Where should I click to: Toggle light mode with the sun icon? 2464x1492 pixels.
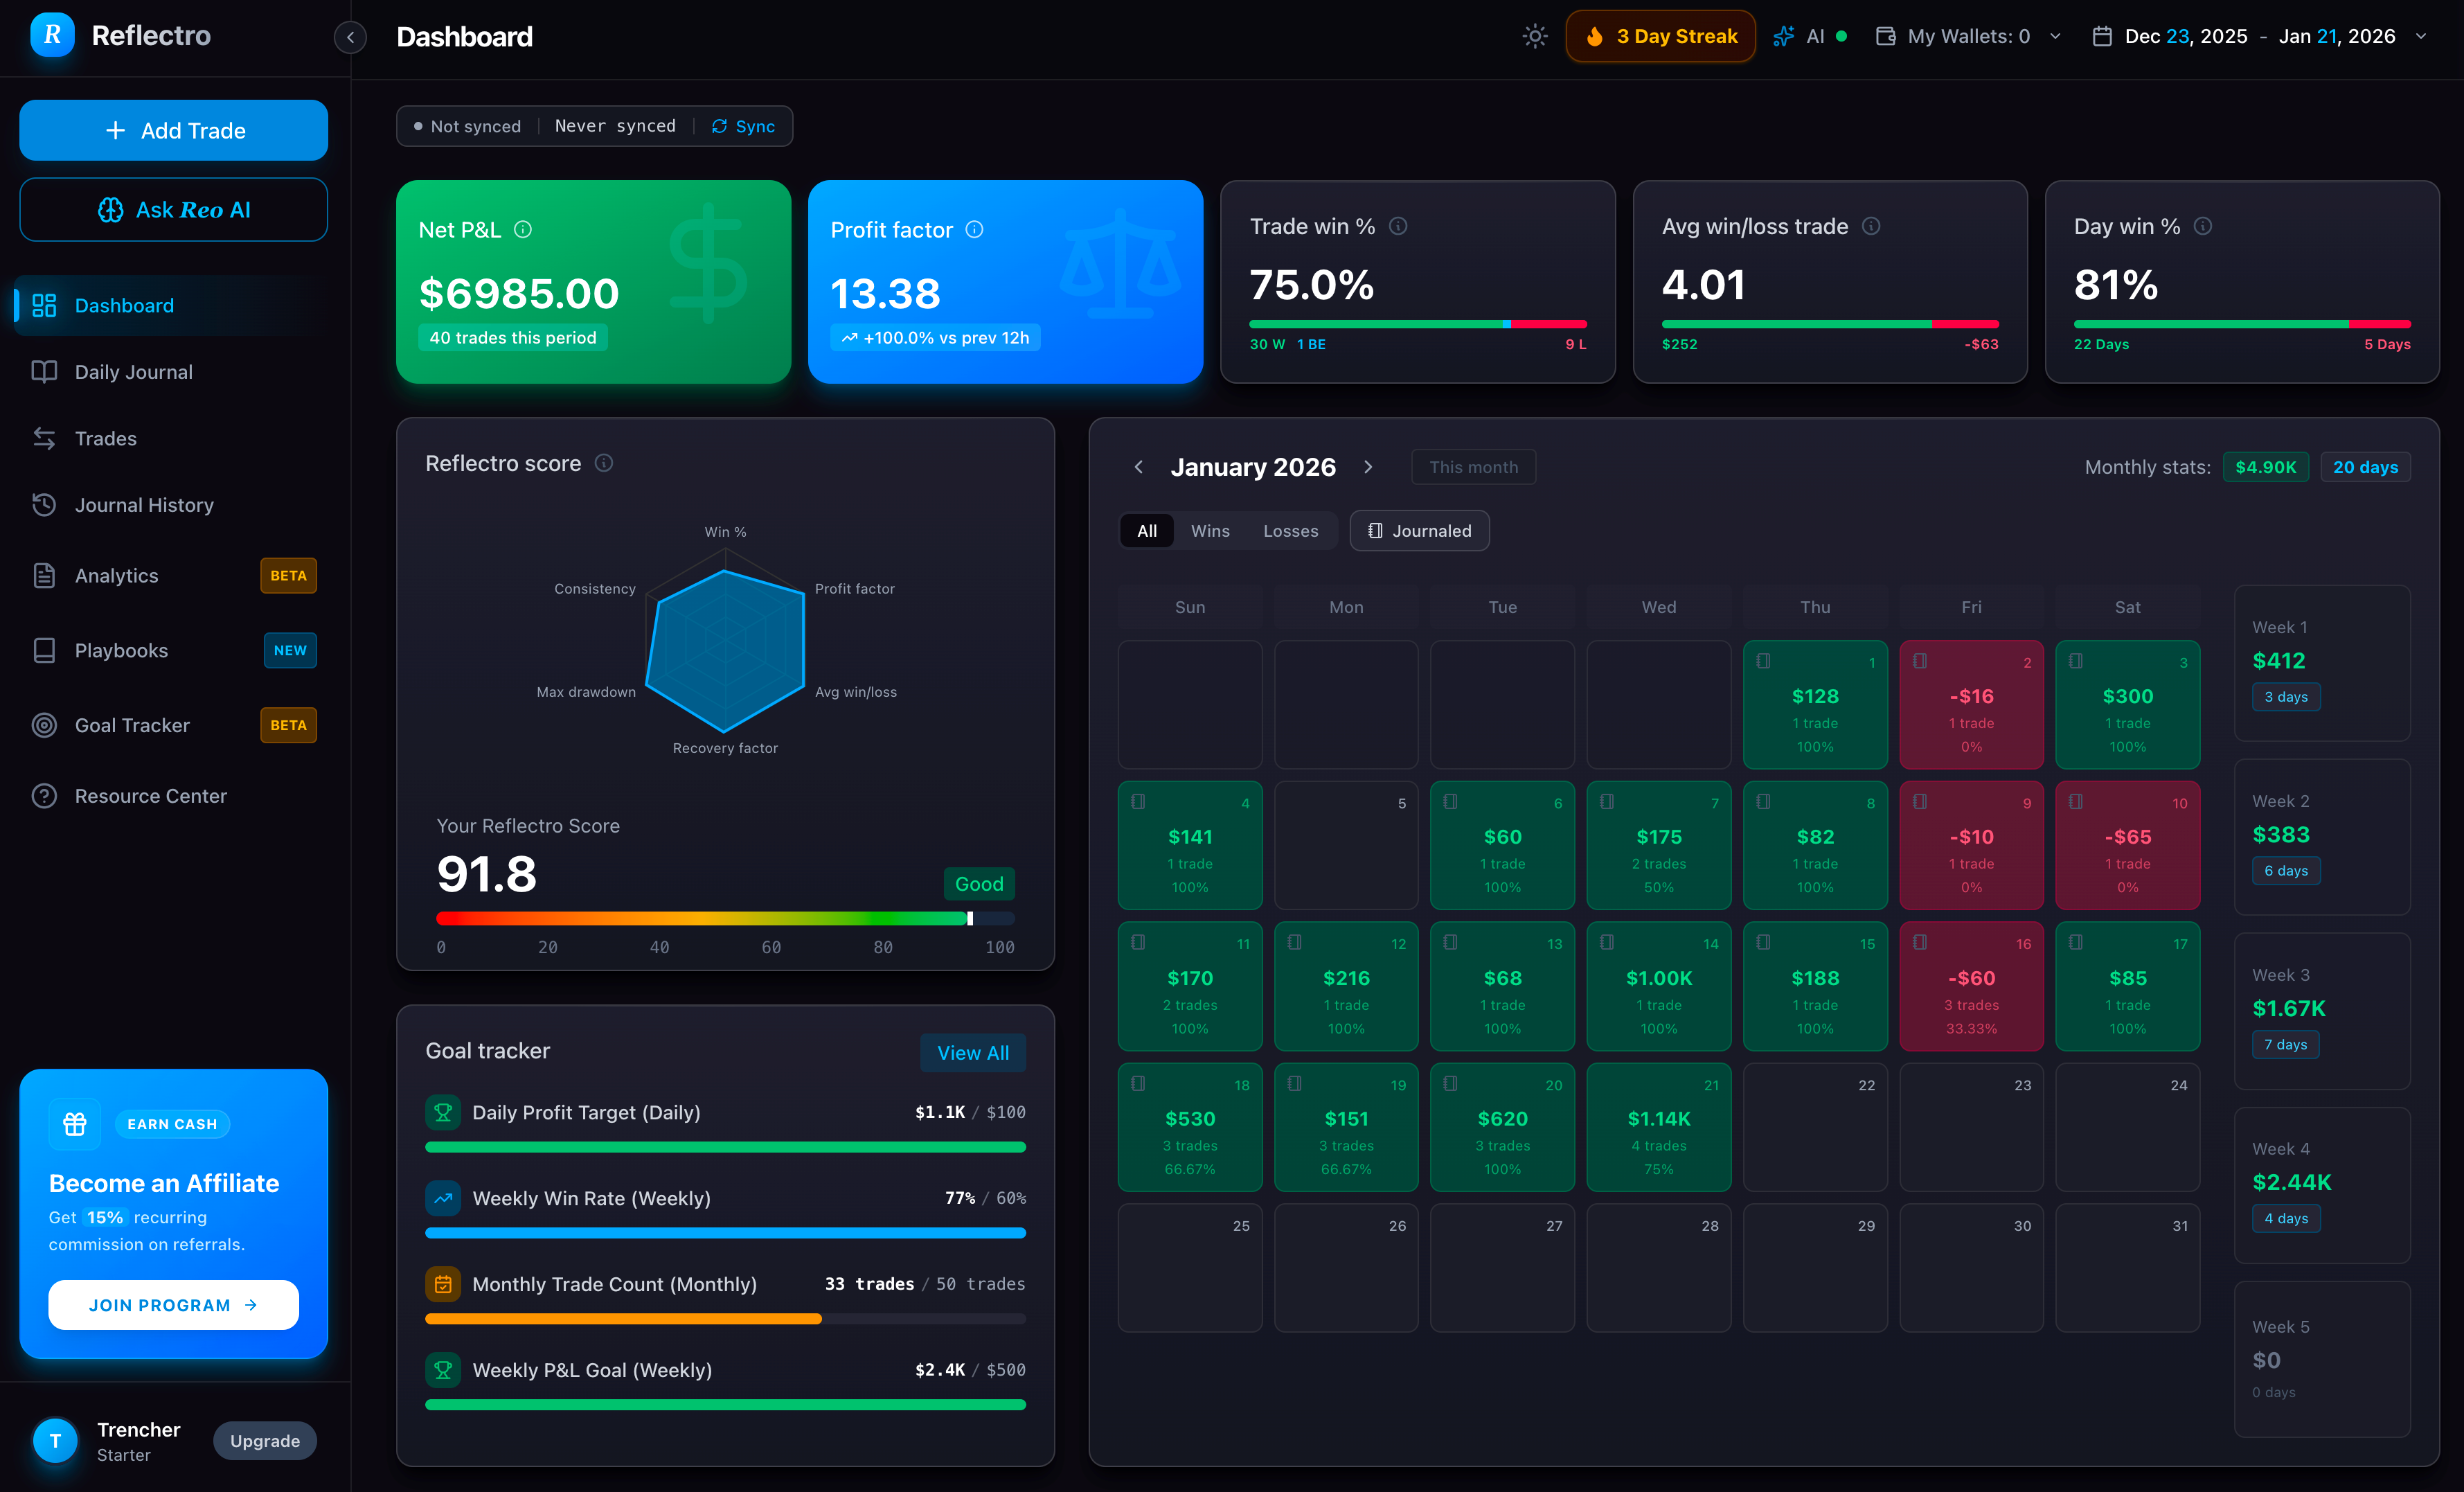(x=1534, y=37)
